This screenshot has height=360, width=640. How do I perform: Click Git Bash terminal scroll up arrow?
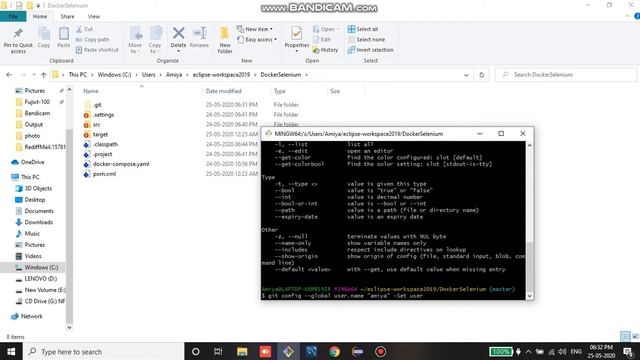[529, 145]
